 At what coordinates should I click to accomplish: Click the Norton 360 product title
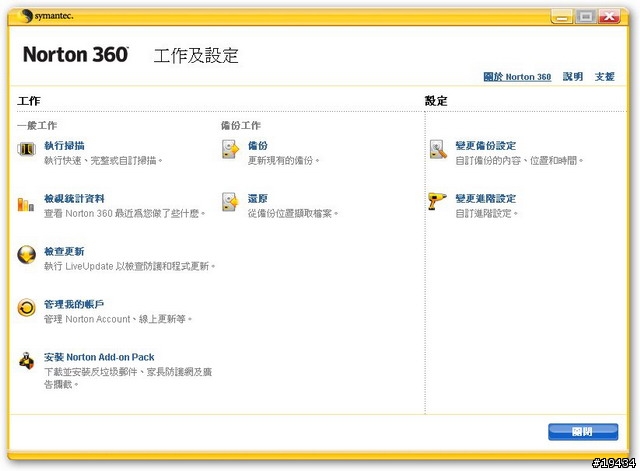(76, 55)
